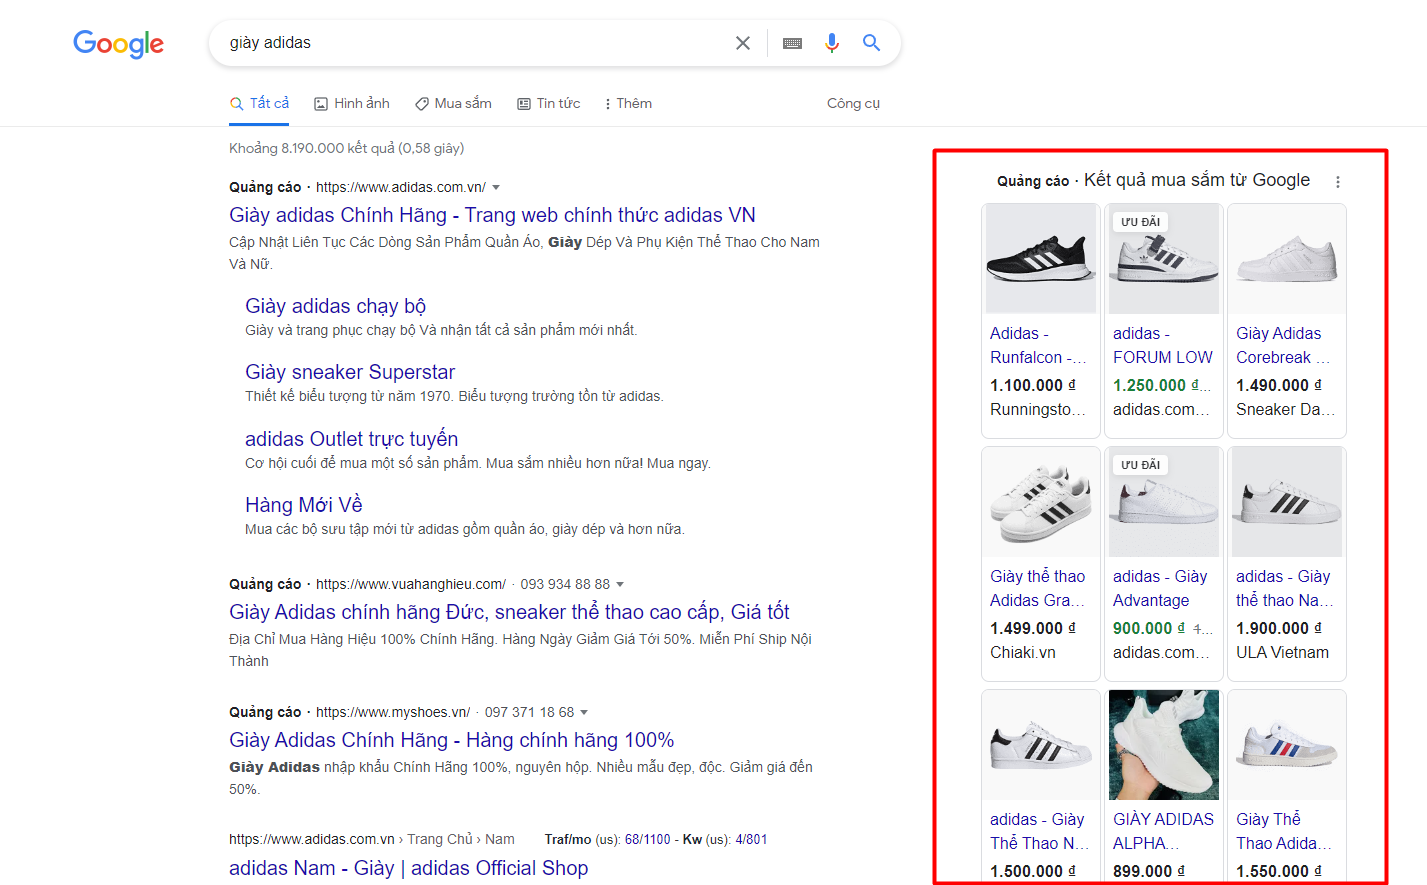This screenshot has height=885, width=1427.
Task: Click the 'ƯU ĐÃI' badge on FORUM LOW
Action: point(1141,222)
